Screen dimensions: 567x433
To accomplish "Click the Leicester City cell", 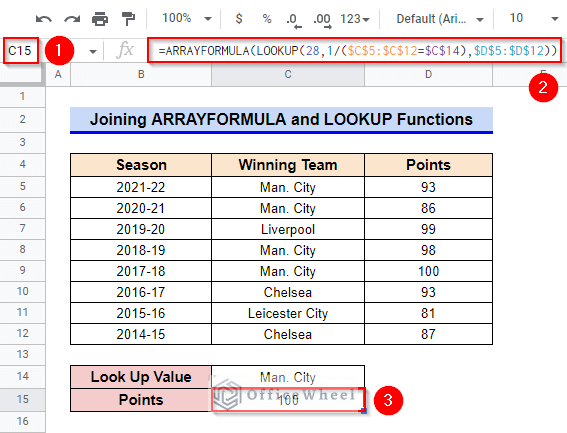I will (288, 313).
